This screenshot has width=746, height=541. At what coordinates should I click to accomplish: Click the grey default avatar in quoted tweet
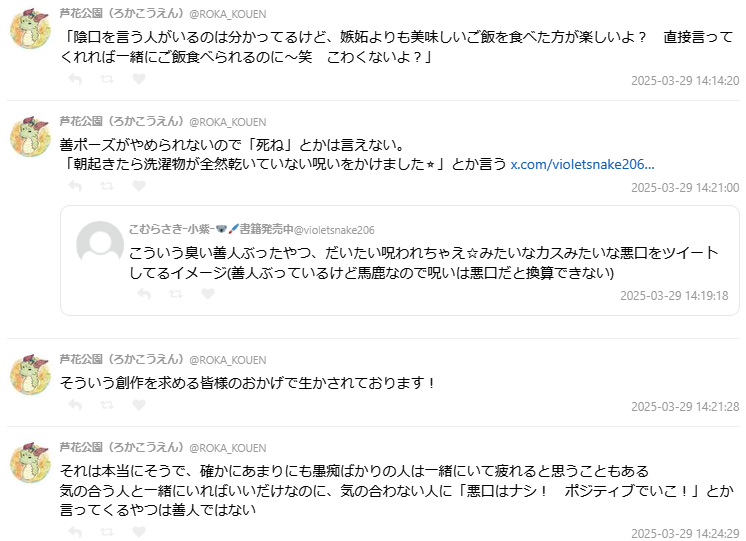pyautogui.click(x=100, y=244)
